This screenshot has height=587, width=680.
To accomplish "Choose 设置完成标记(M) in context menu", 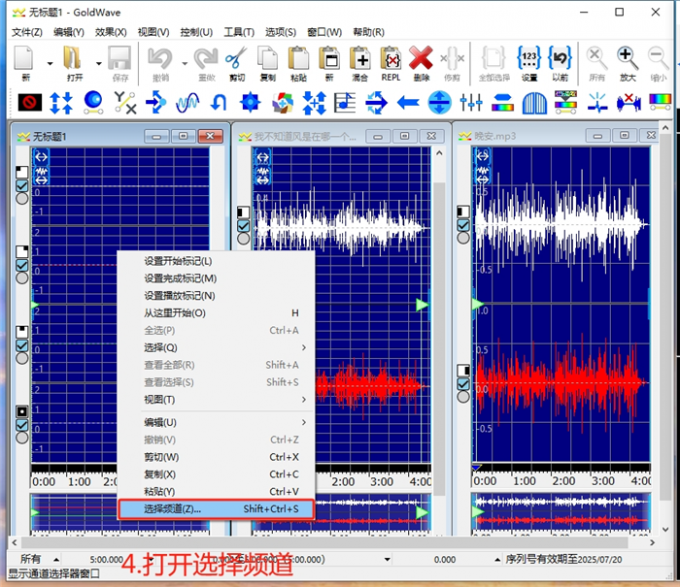I will pyautogui.click(x=216, y=278).
